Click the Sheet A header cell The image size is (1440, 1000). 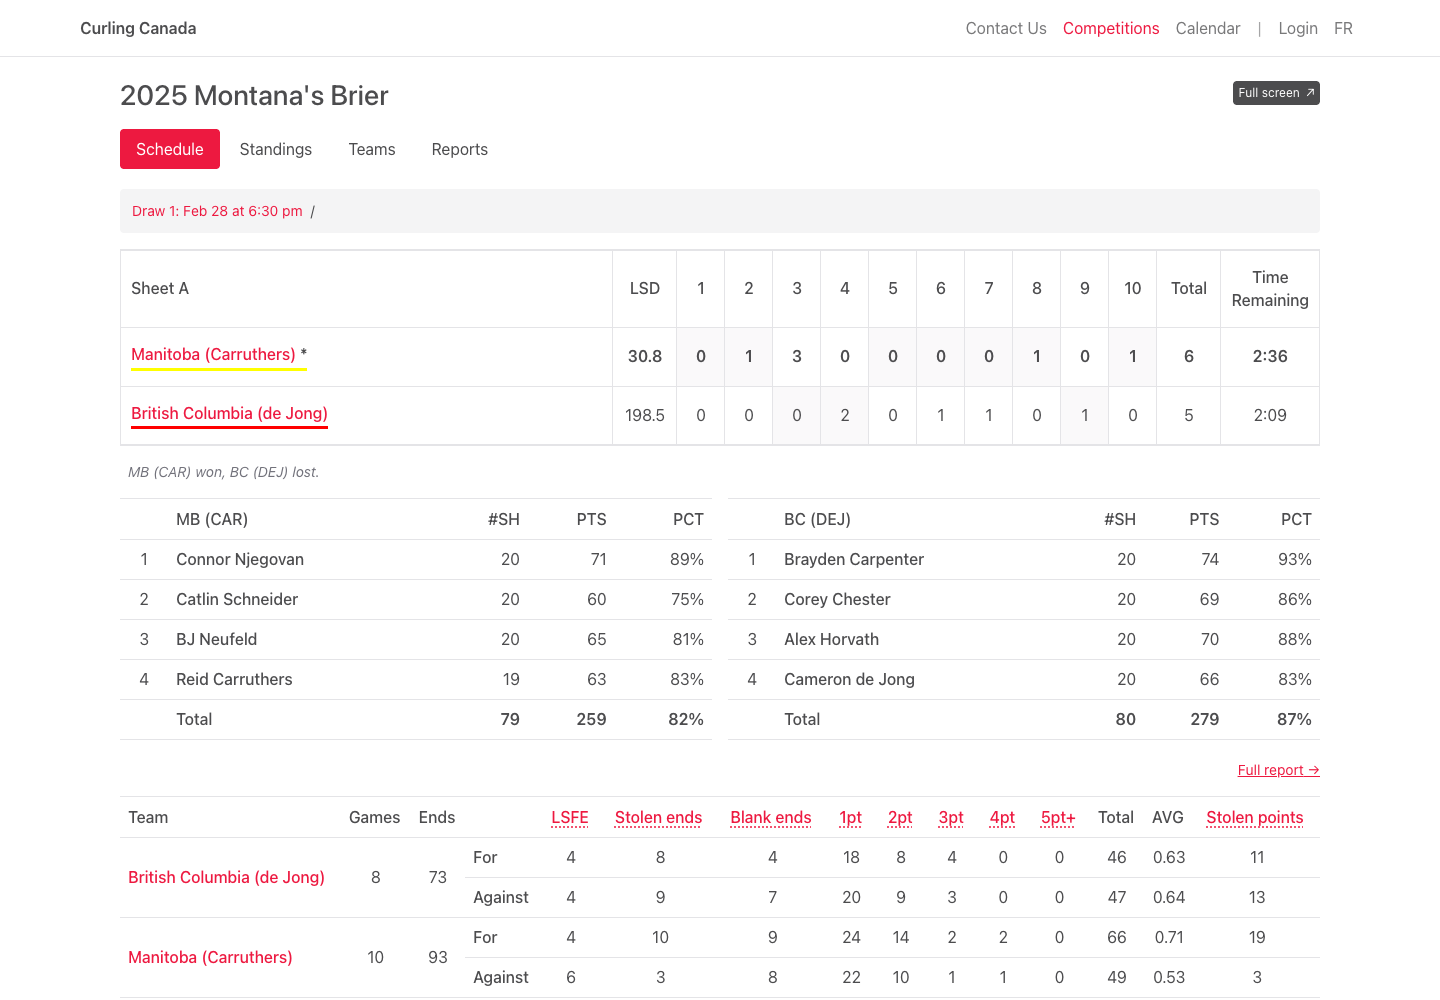(366, 289)
